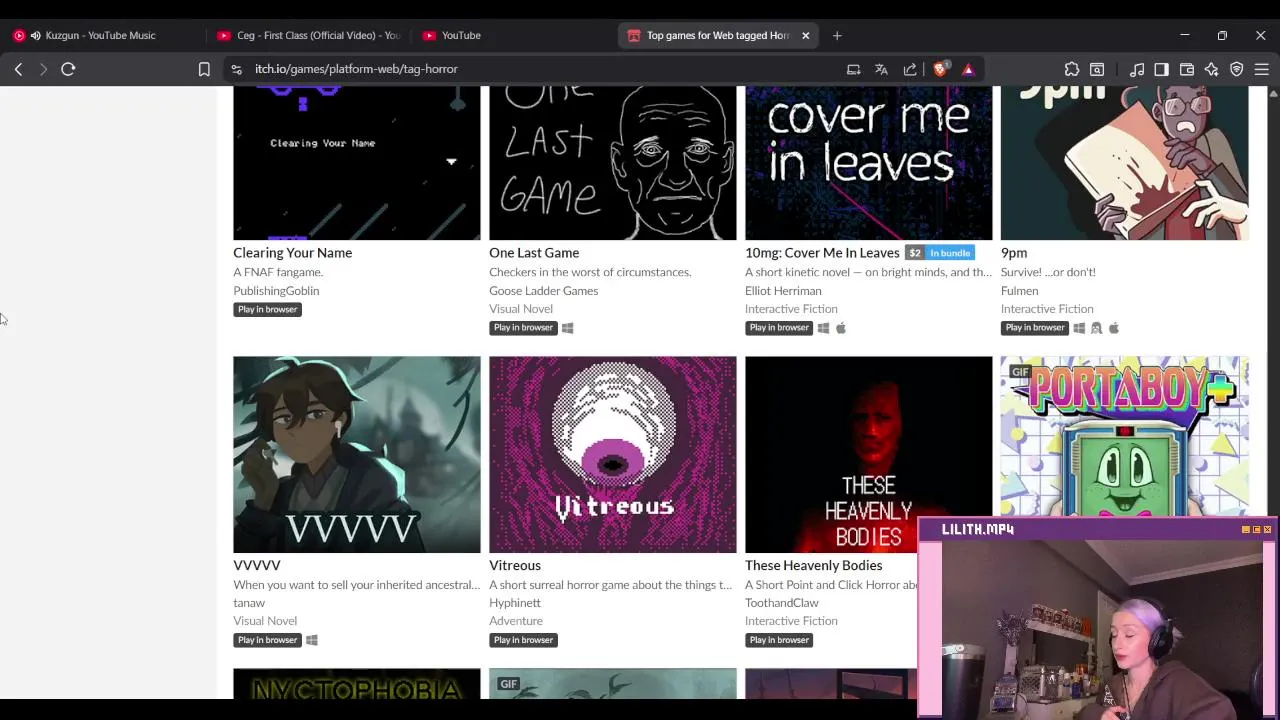Click Play in browser under Vitreous

[x=523, y=640]
